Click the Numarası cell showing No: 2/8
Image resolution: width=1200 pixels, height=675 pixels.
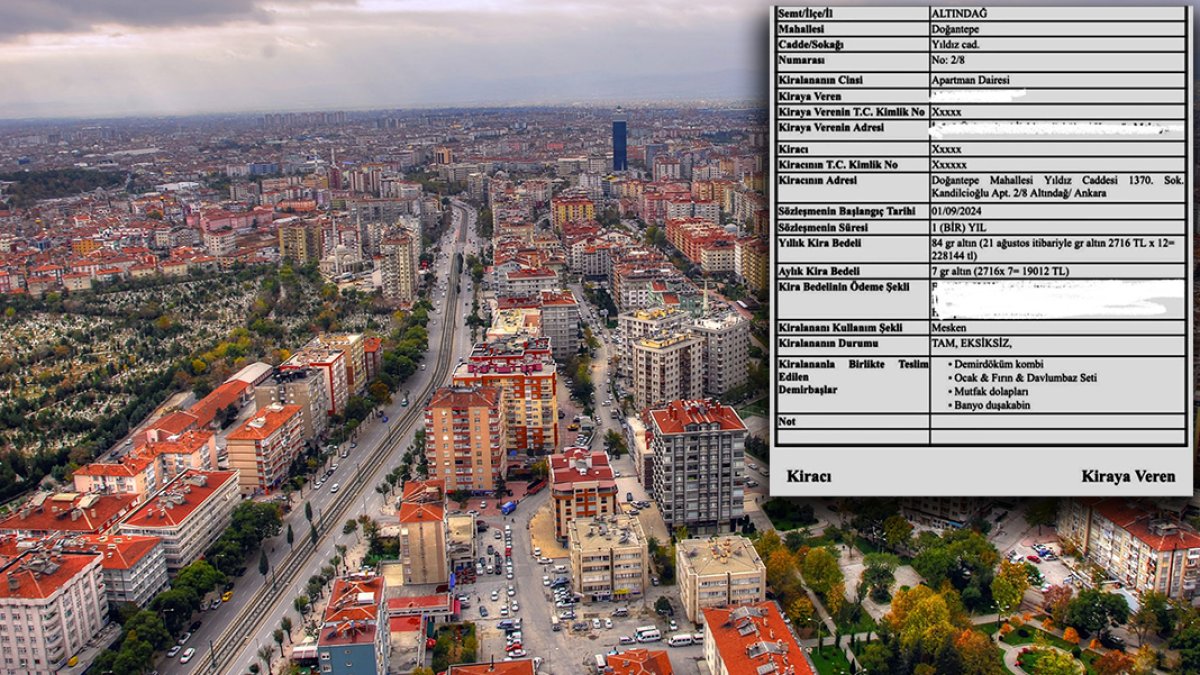[x=948, y=62]
